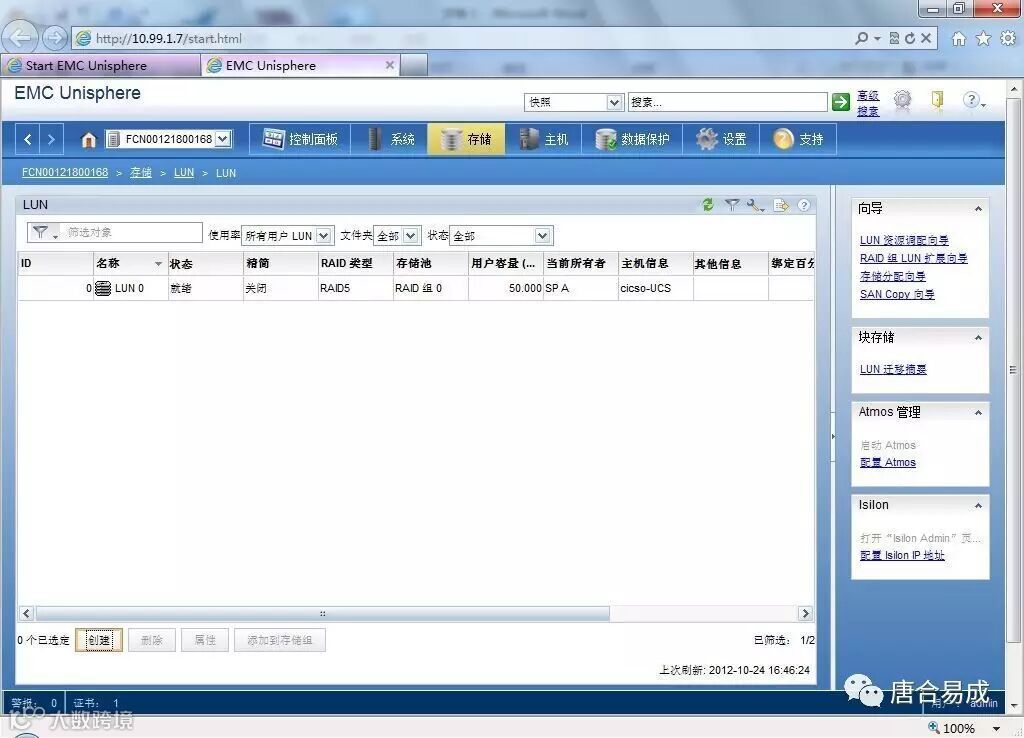This screenshot has height=738, width=1024.
Task: Open the LUN 资源调配向导 link
Action: (x=904, y=240)
